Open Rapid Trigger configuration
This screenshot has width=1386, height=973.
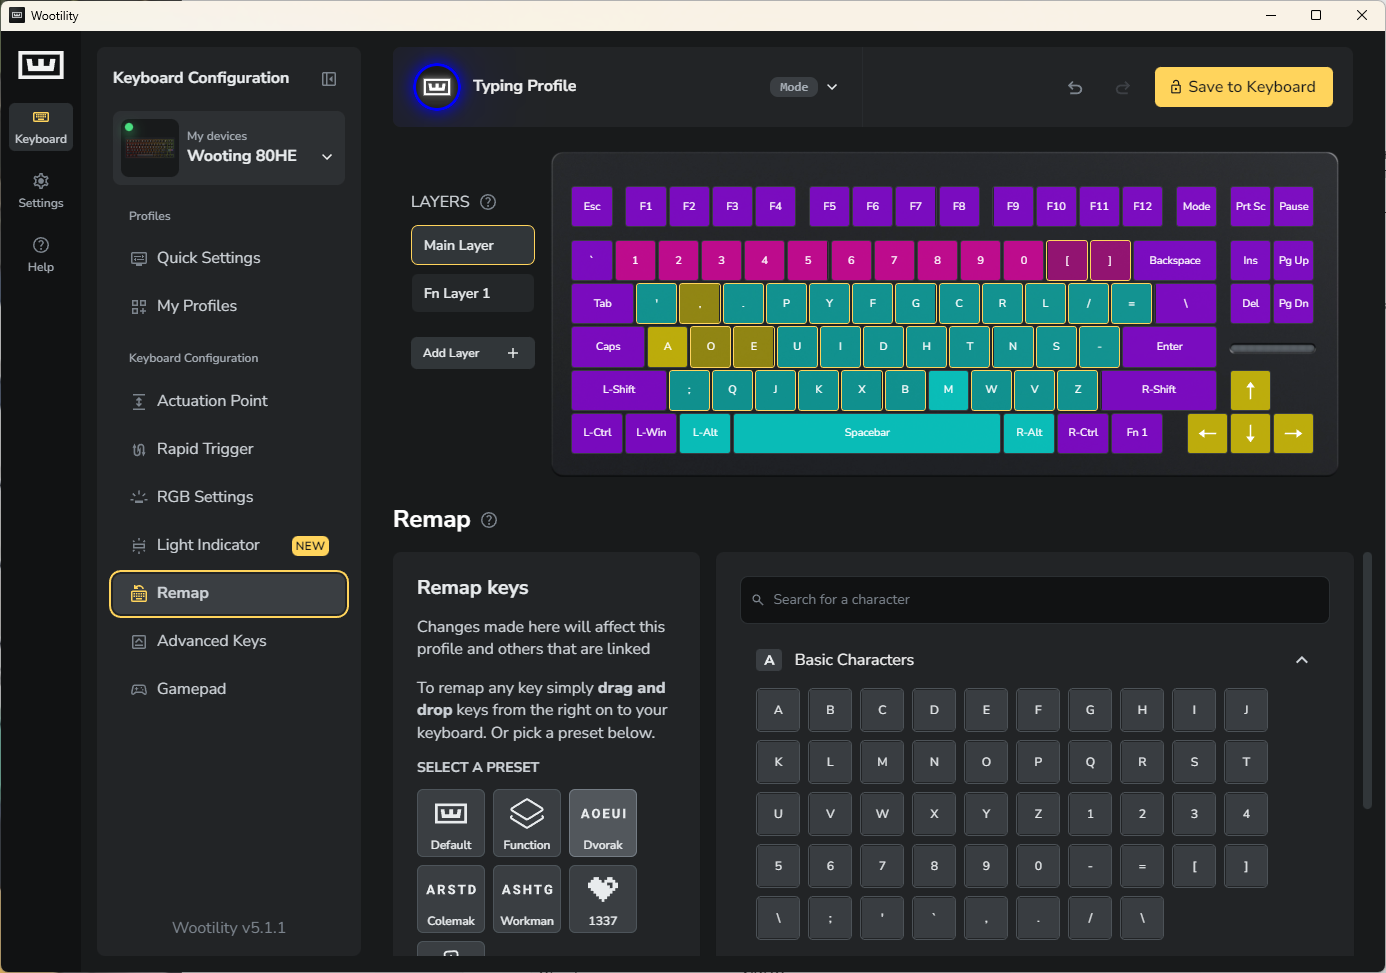pyautogui.click(x=229, y=449)
